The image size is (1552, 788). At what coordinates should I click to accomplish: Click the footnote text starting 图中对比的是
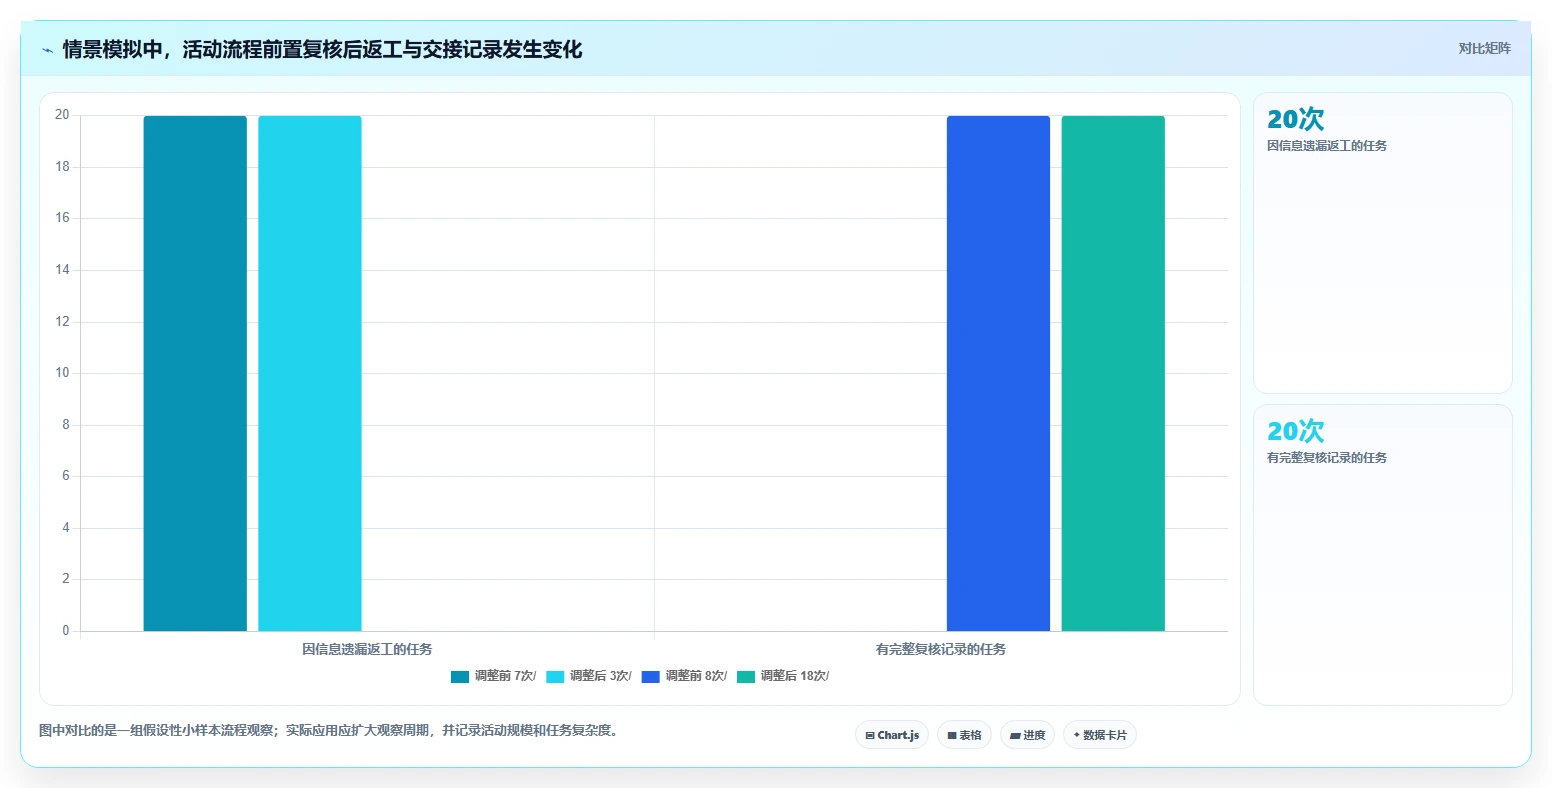pyautogui.click(x=330, y=730)
